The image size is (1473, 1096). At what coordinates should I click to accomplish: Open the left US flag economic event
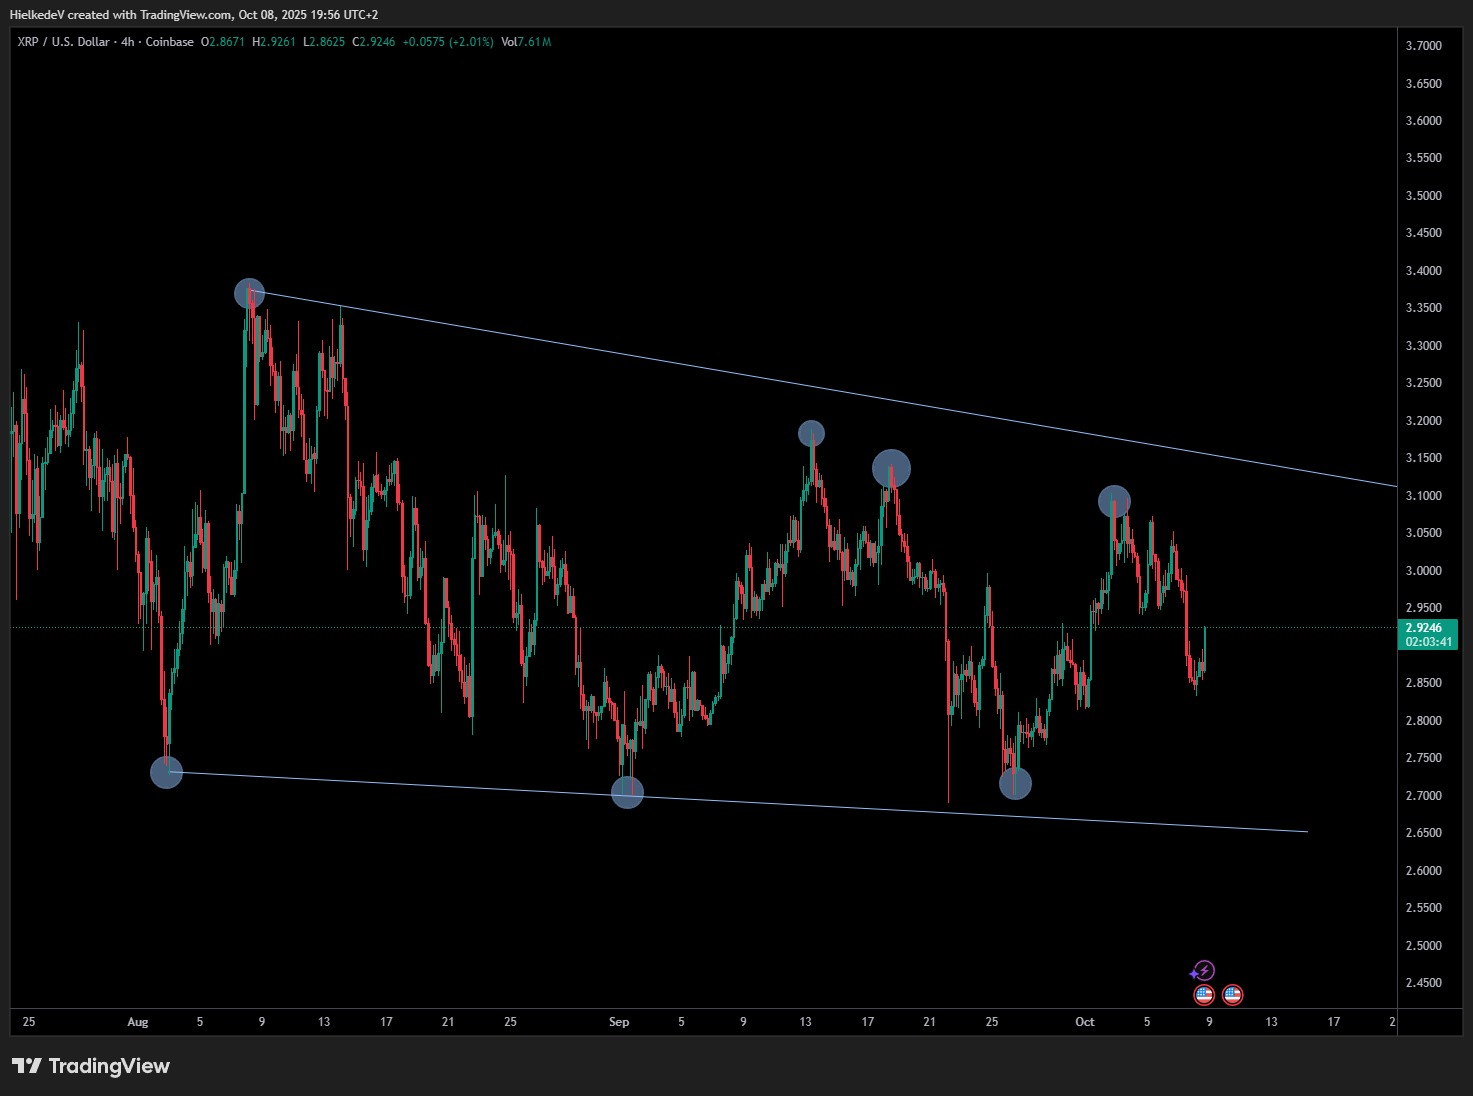pos(1204,995)
